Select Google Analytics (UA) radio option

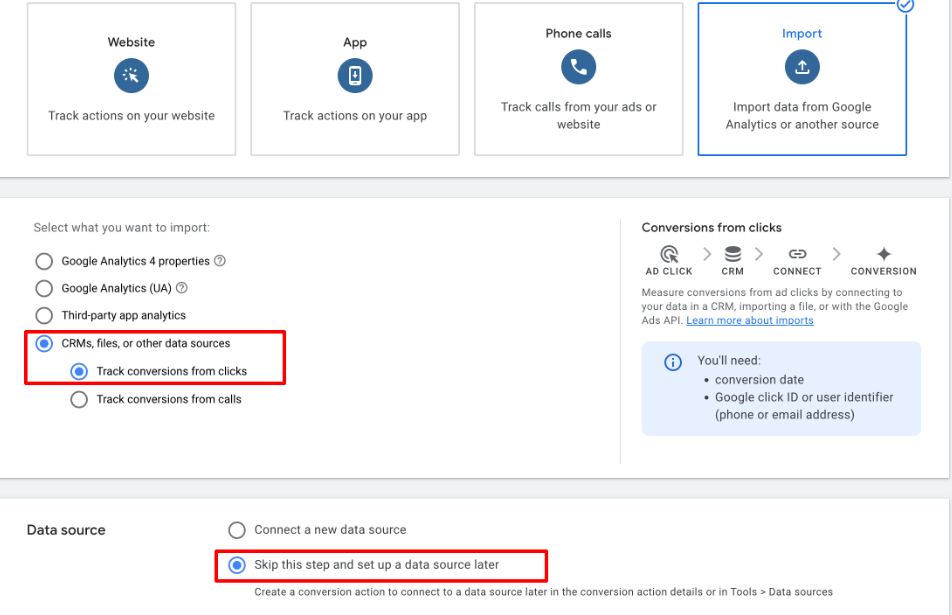coord(44,289)
